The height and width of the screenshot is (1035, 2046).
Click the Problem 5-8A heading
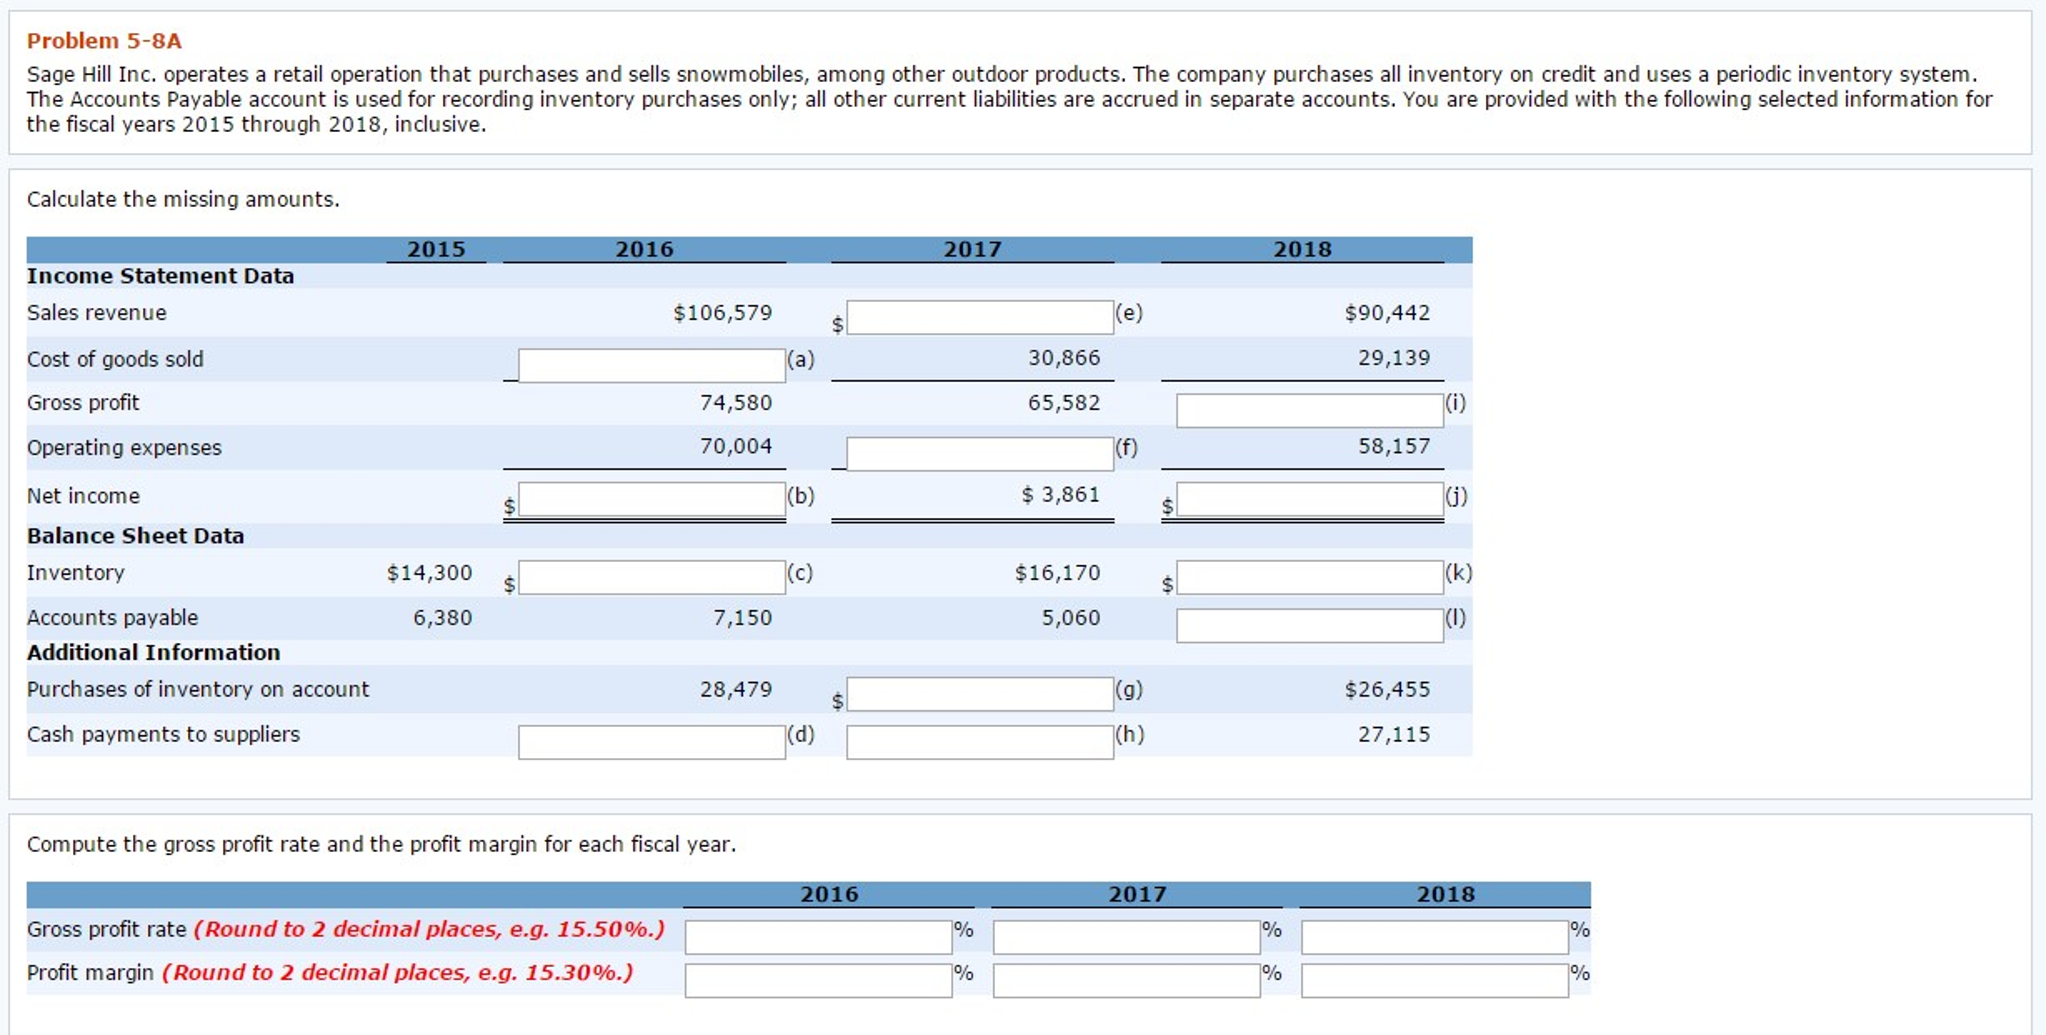coord(104,41)
